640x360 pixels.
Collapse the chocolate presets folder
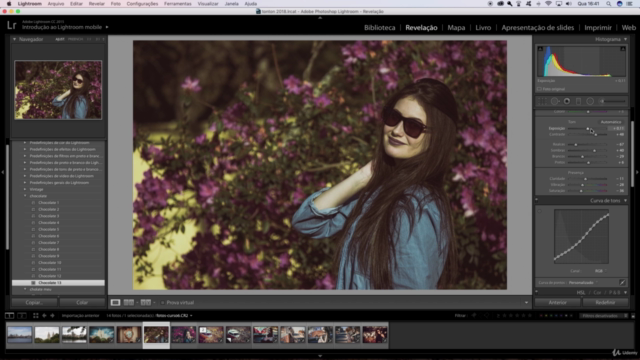[x=25, y=196]
